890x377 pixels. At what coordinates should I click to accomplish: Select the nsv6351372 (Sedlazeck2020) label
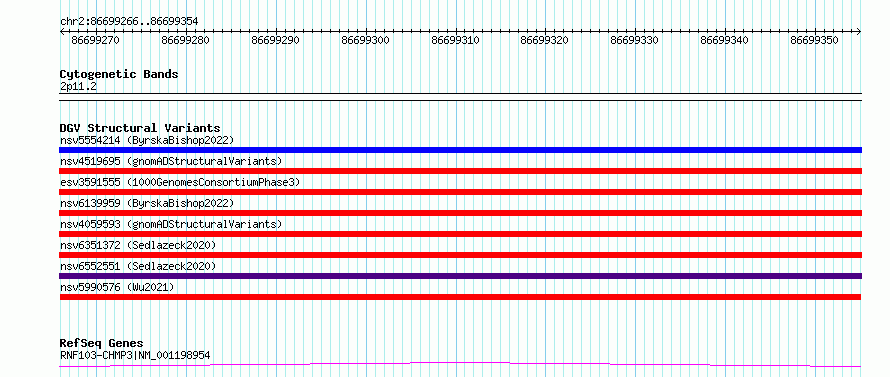(x=138, y=245)
